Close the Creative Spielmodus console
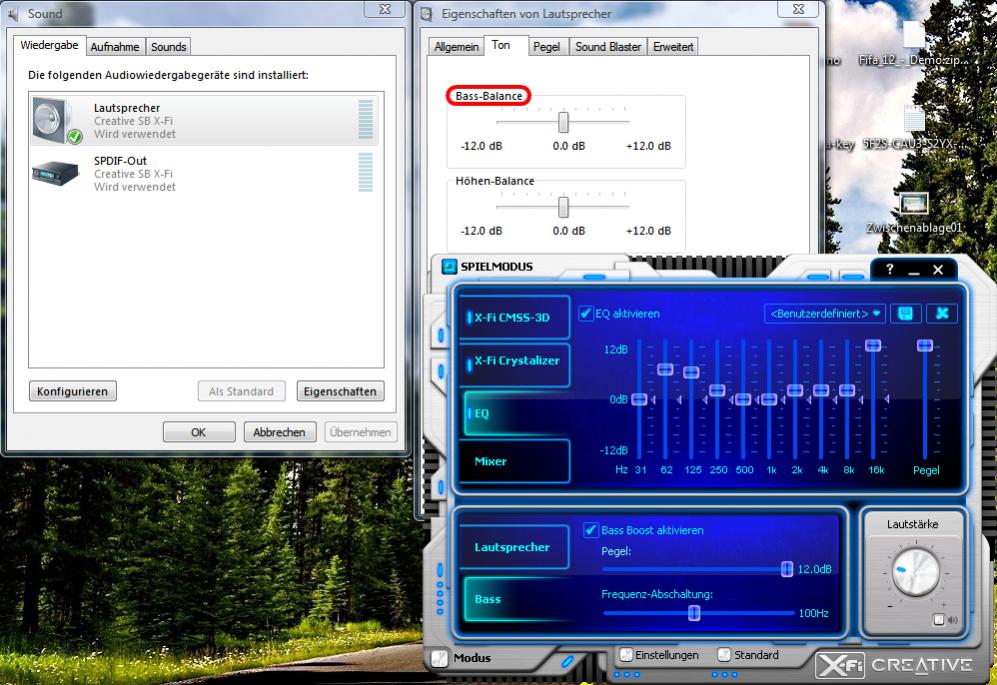 coord(938,270)
